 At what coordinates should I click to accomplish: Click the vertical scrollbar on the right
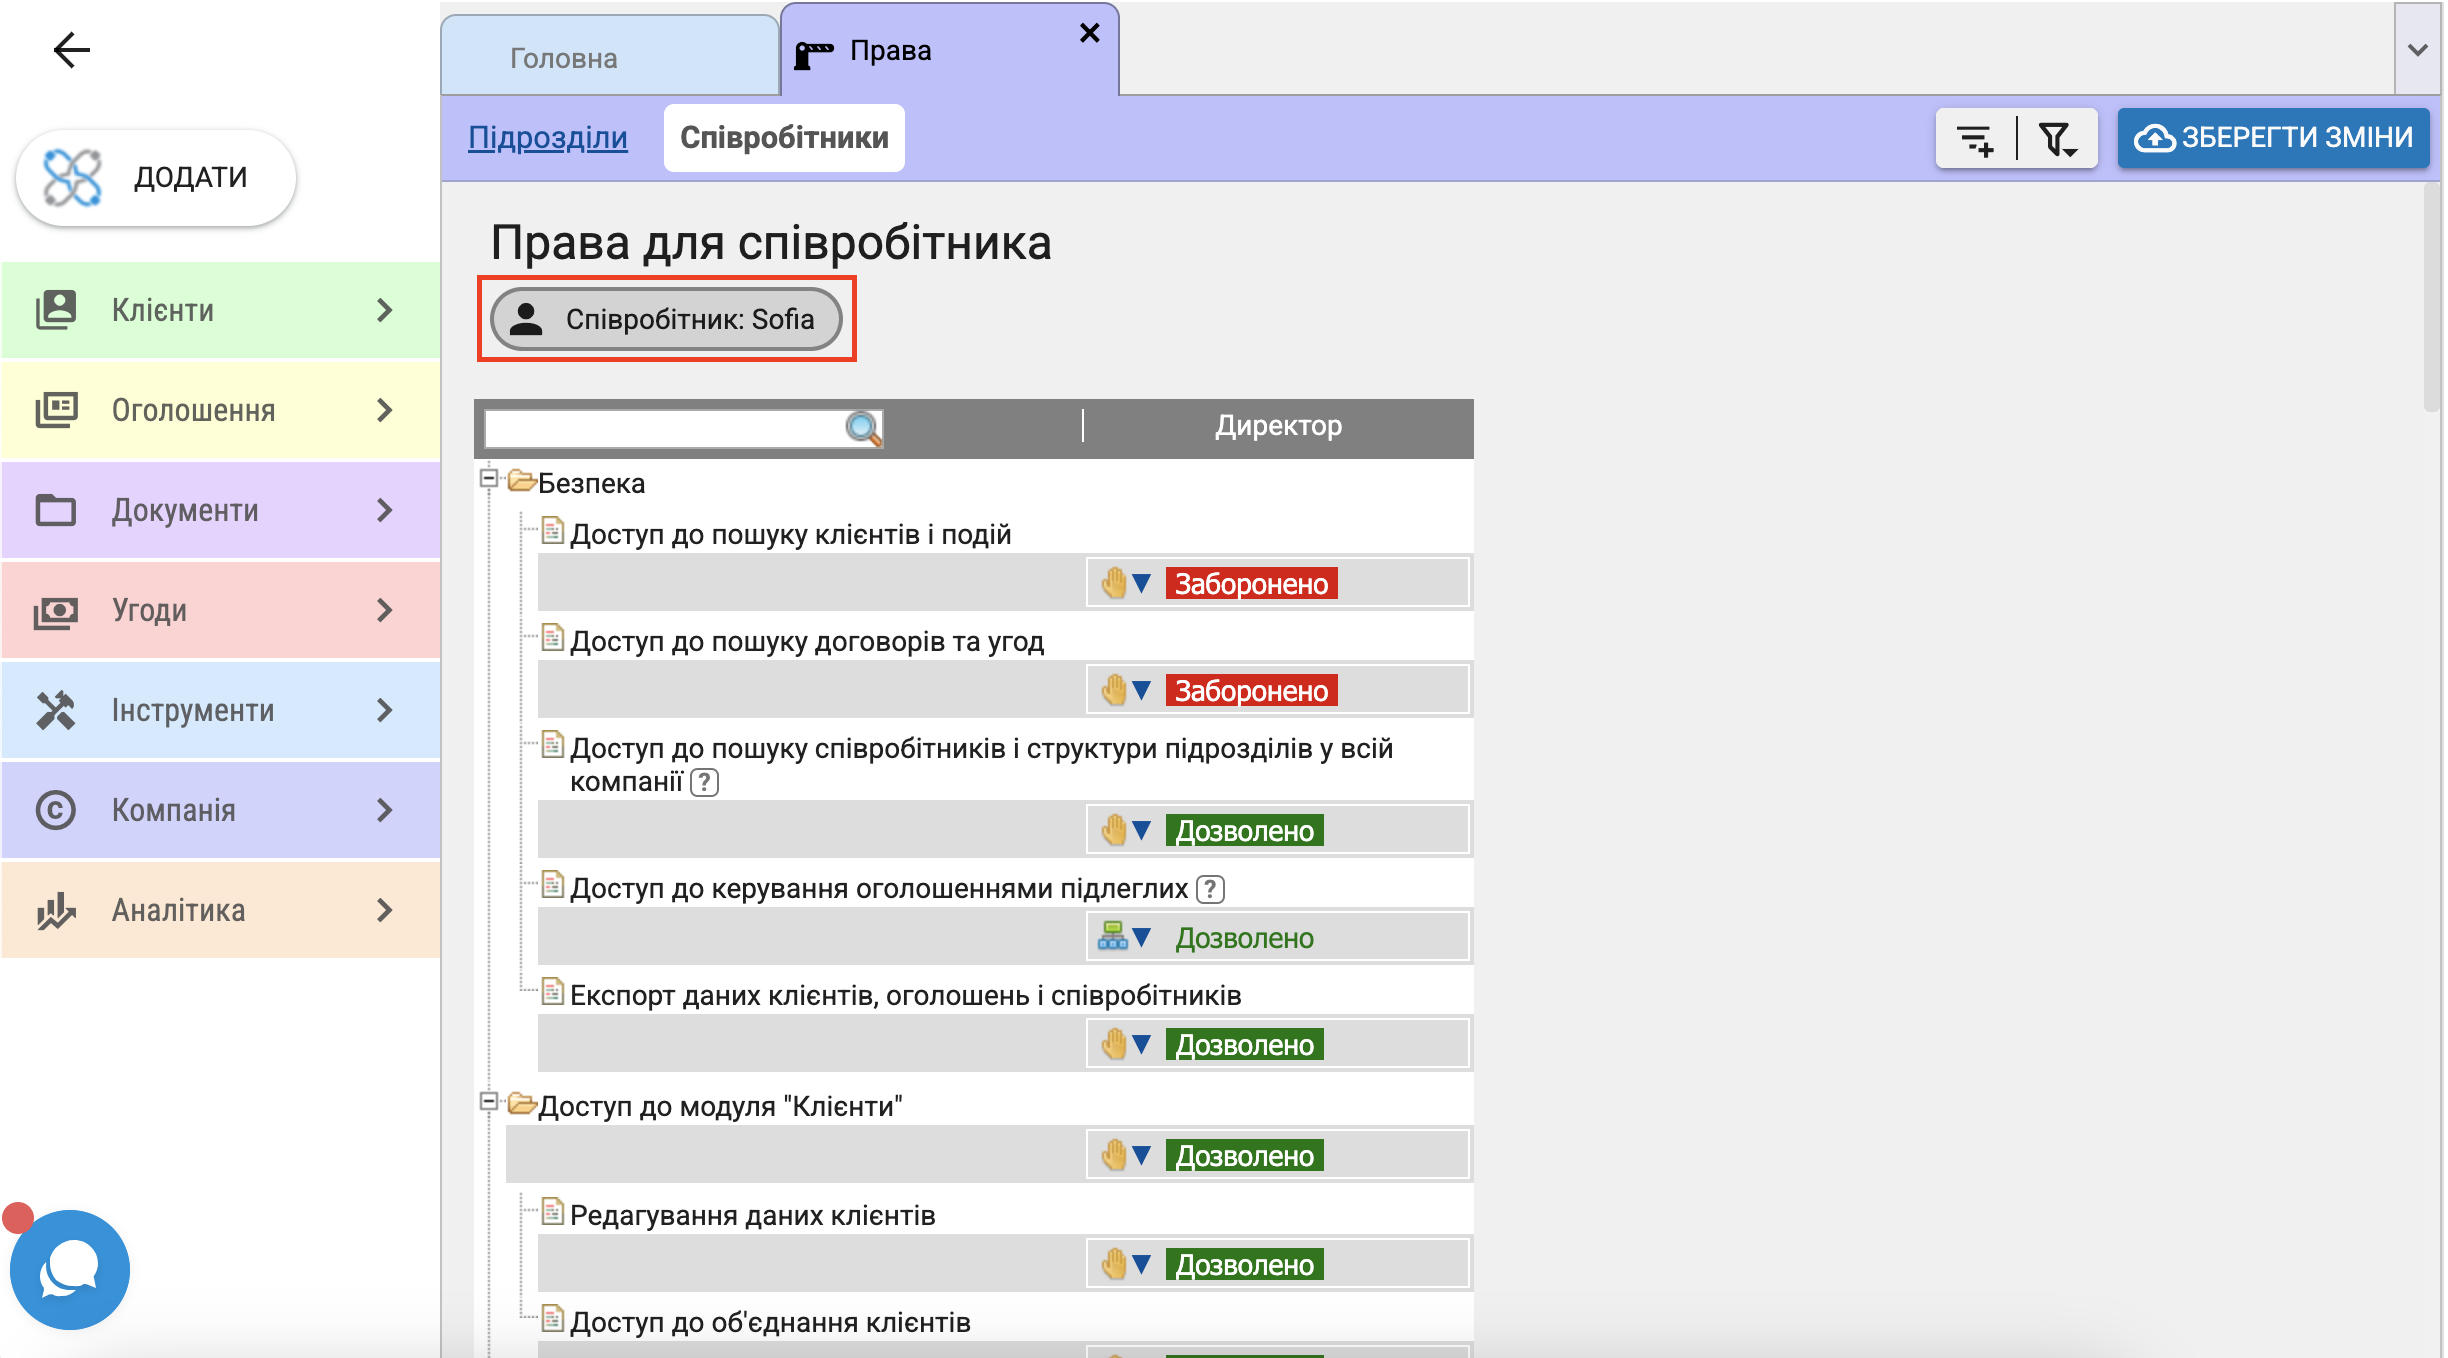pyautogui.click(x=2432, y=298)
